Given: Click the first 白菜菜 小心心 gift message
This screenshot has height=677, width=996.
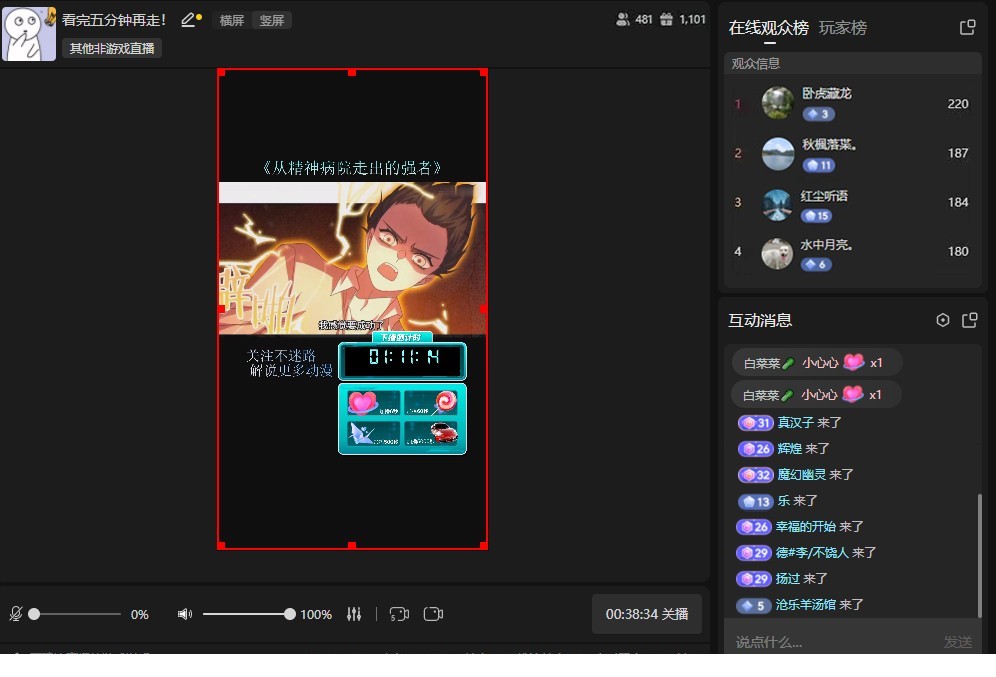Looking at the screenshot, I should pyautogui.click(x=816, y=363).
